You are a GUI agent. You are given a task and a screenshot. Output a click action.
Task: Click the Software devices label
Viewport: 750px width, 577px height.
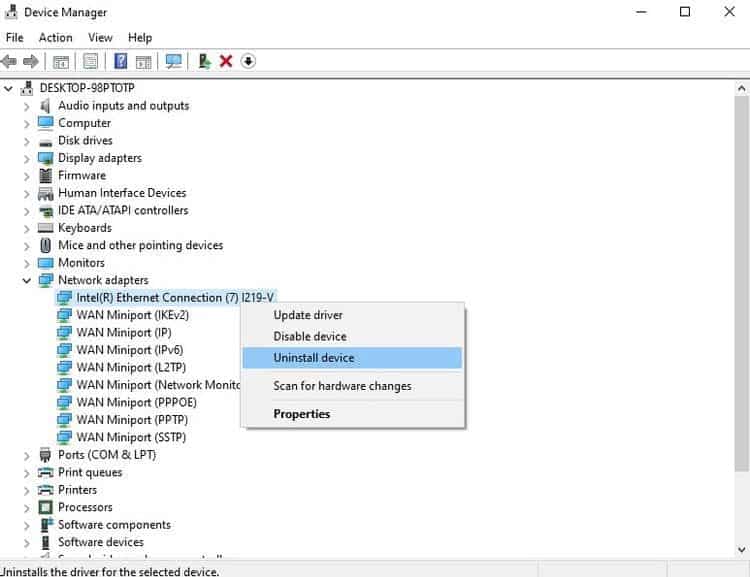tap(101, 542)
